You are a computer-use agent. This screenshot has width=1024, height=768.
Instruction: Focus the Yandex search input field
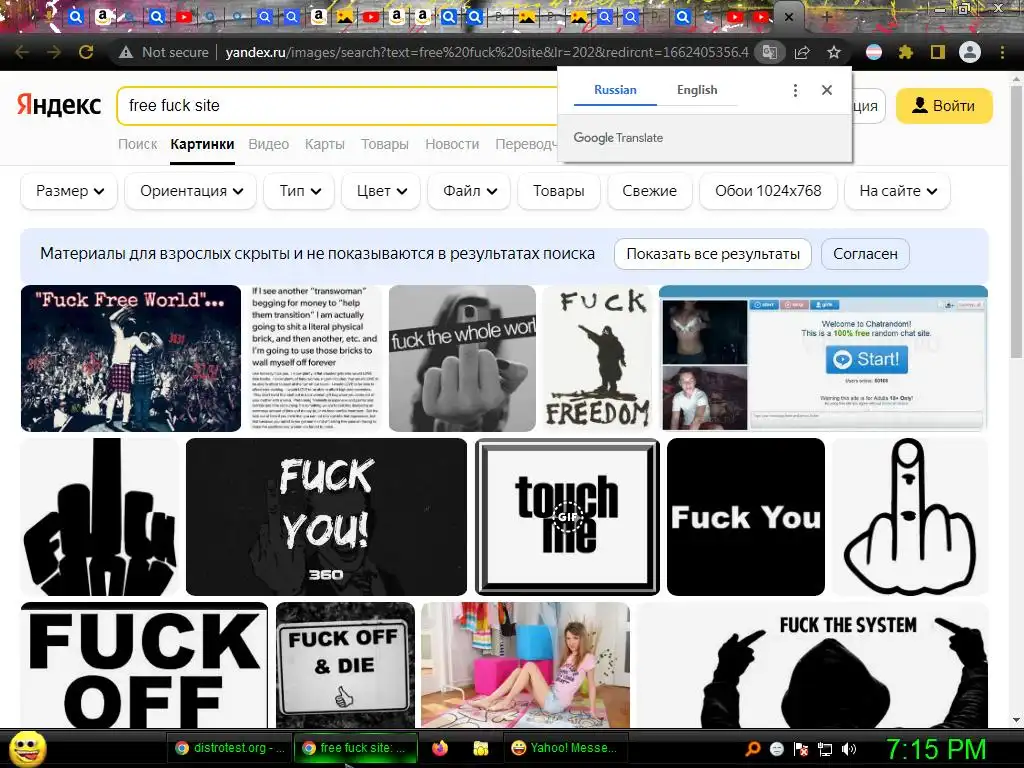click(x=336, y=106)
